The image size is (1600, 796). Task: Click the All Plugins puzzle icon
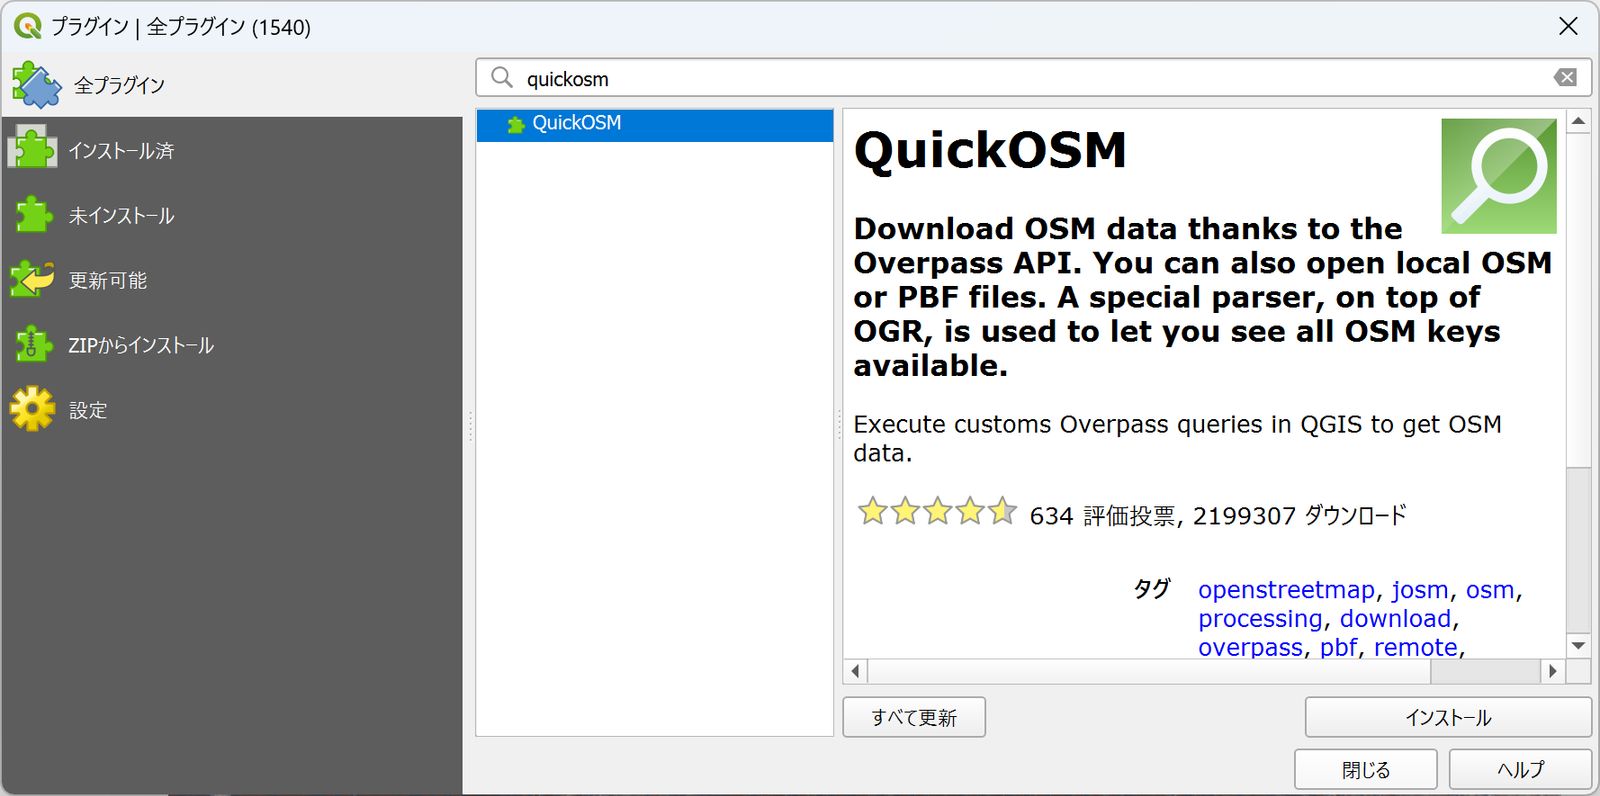[x=37, y=85]
